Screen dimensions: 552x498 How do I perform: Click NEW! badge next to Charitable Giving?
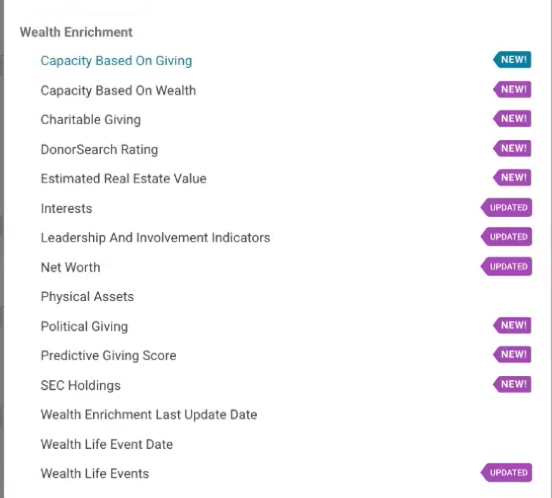pyautogui.click(x=512, y=118)
